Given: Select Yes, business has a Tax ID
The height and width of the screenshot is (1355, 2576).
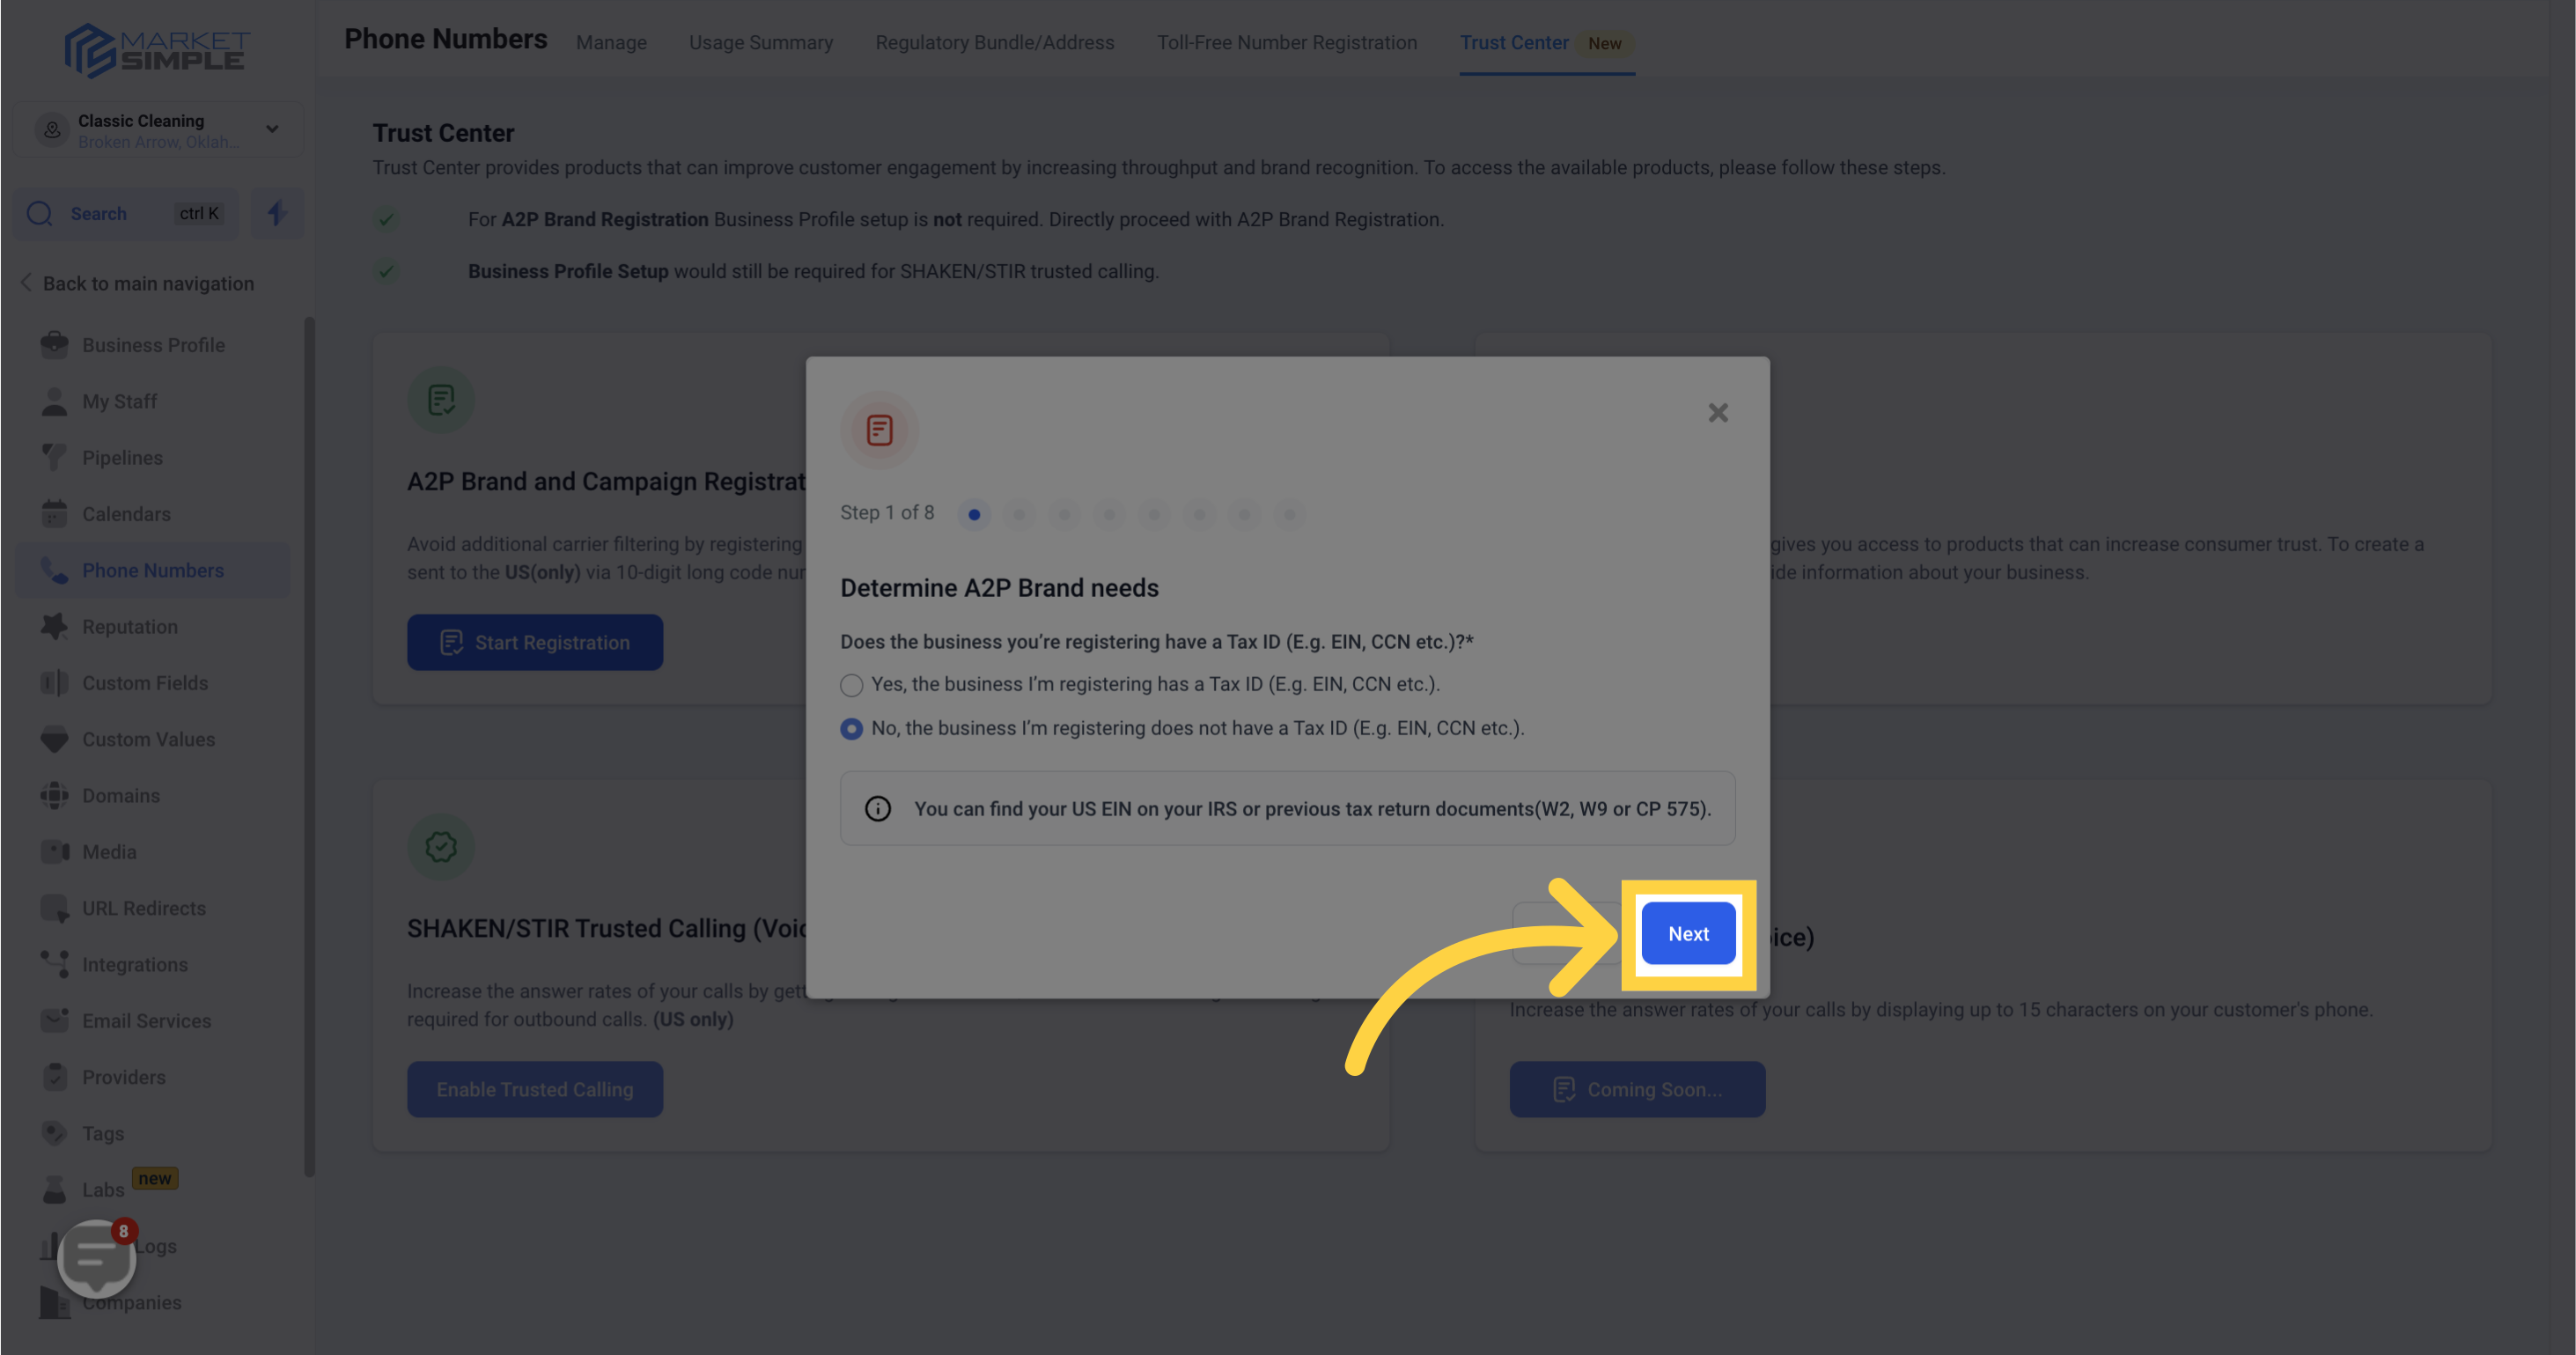Looking at the screenshot, I should point(851,685).
